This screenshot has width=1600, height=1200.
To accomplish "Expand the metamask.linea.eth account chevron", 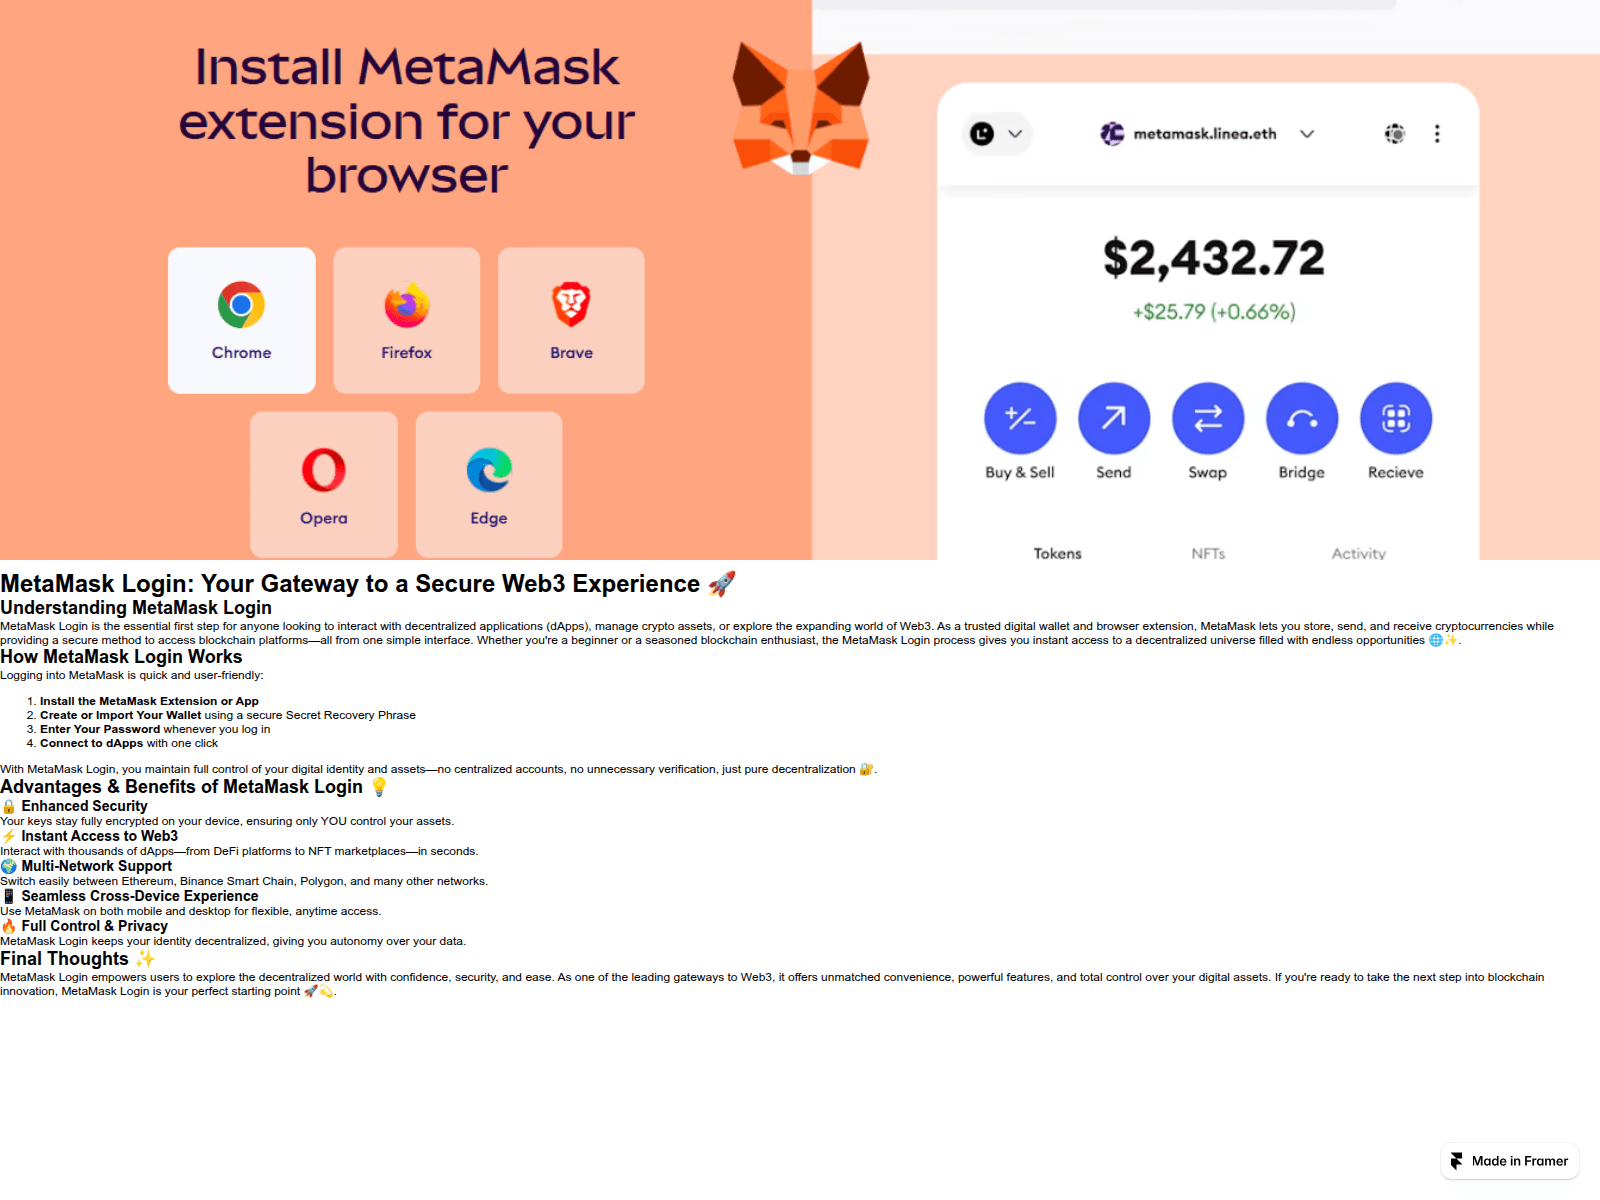I will pos(1307,133).
